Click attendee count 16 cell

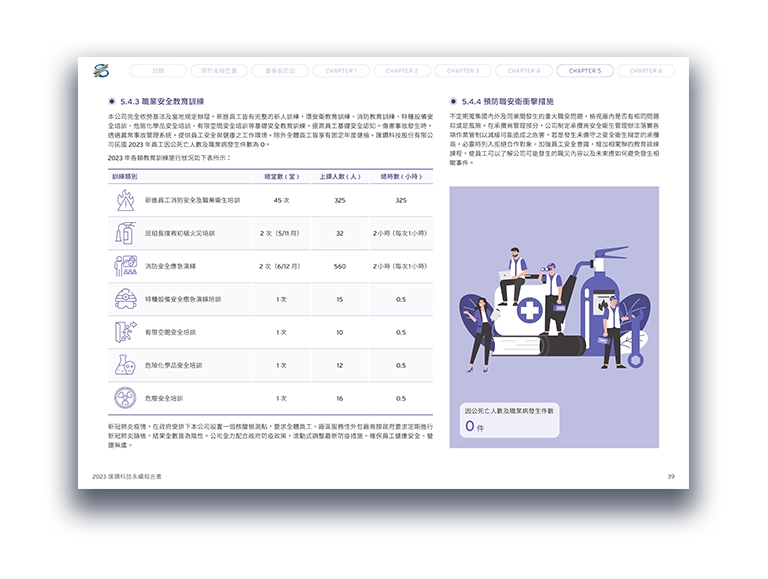[340, 398]
